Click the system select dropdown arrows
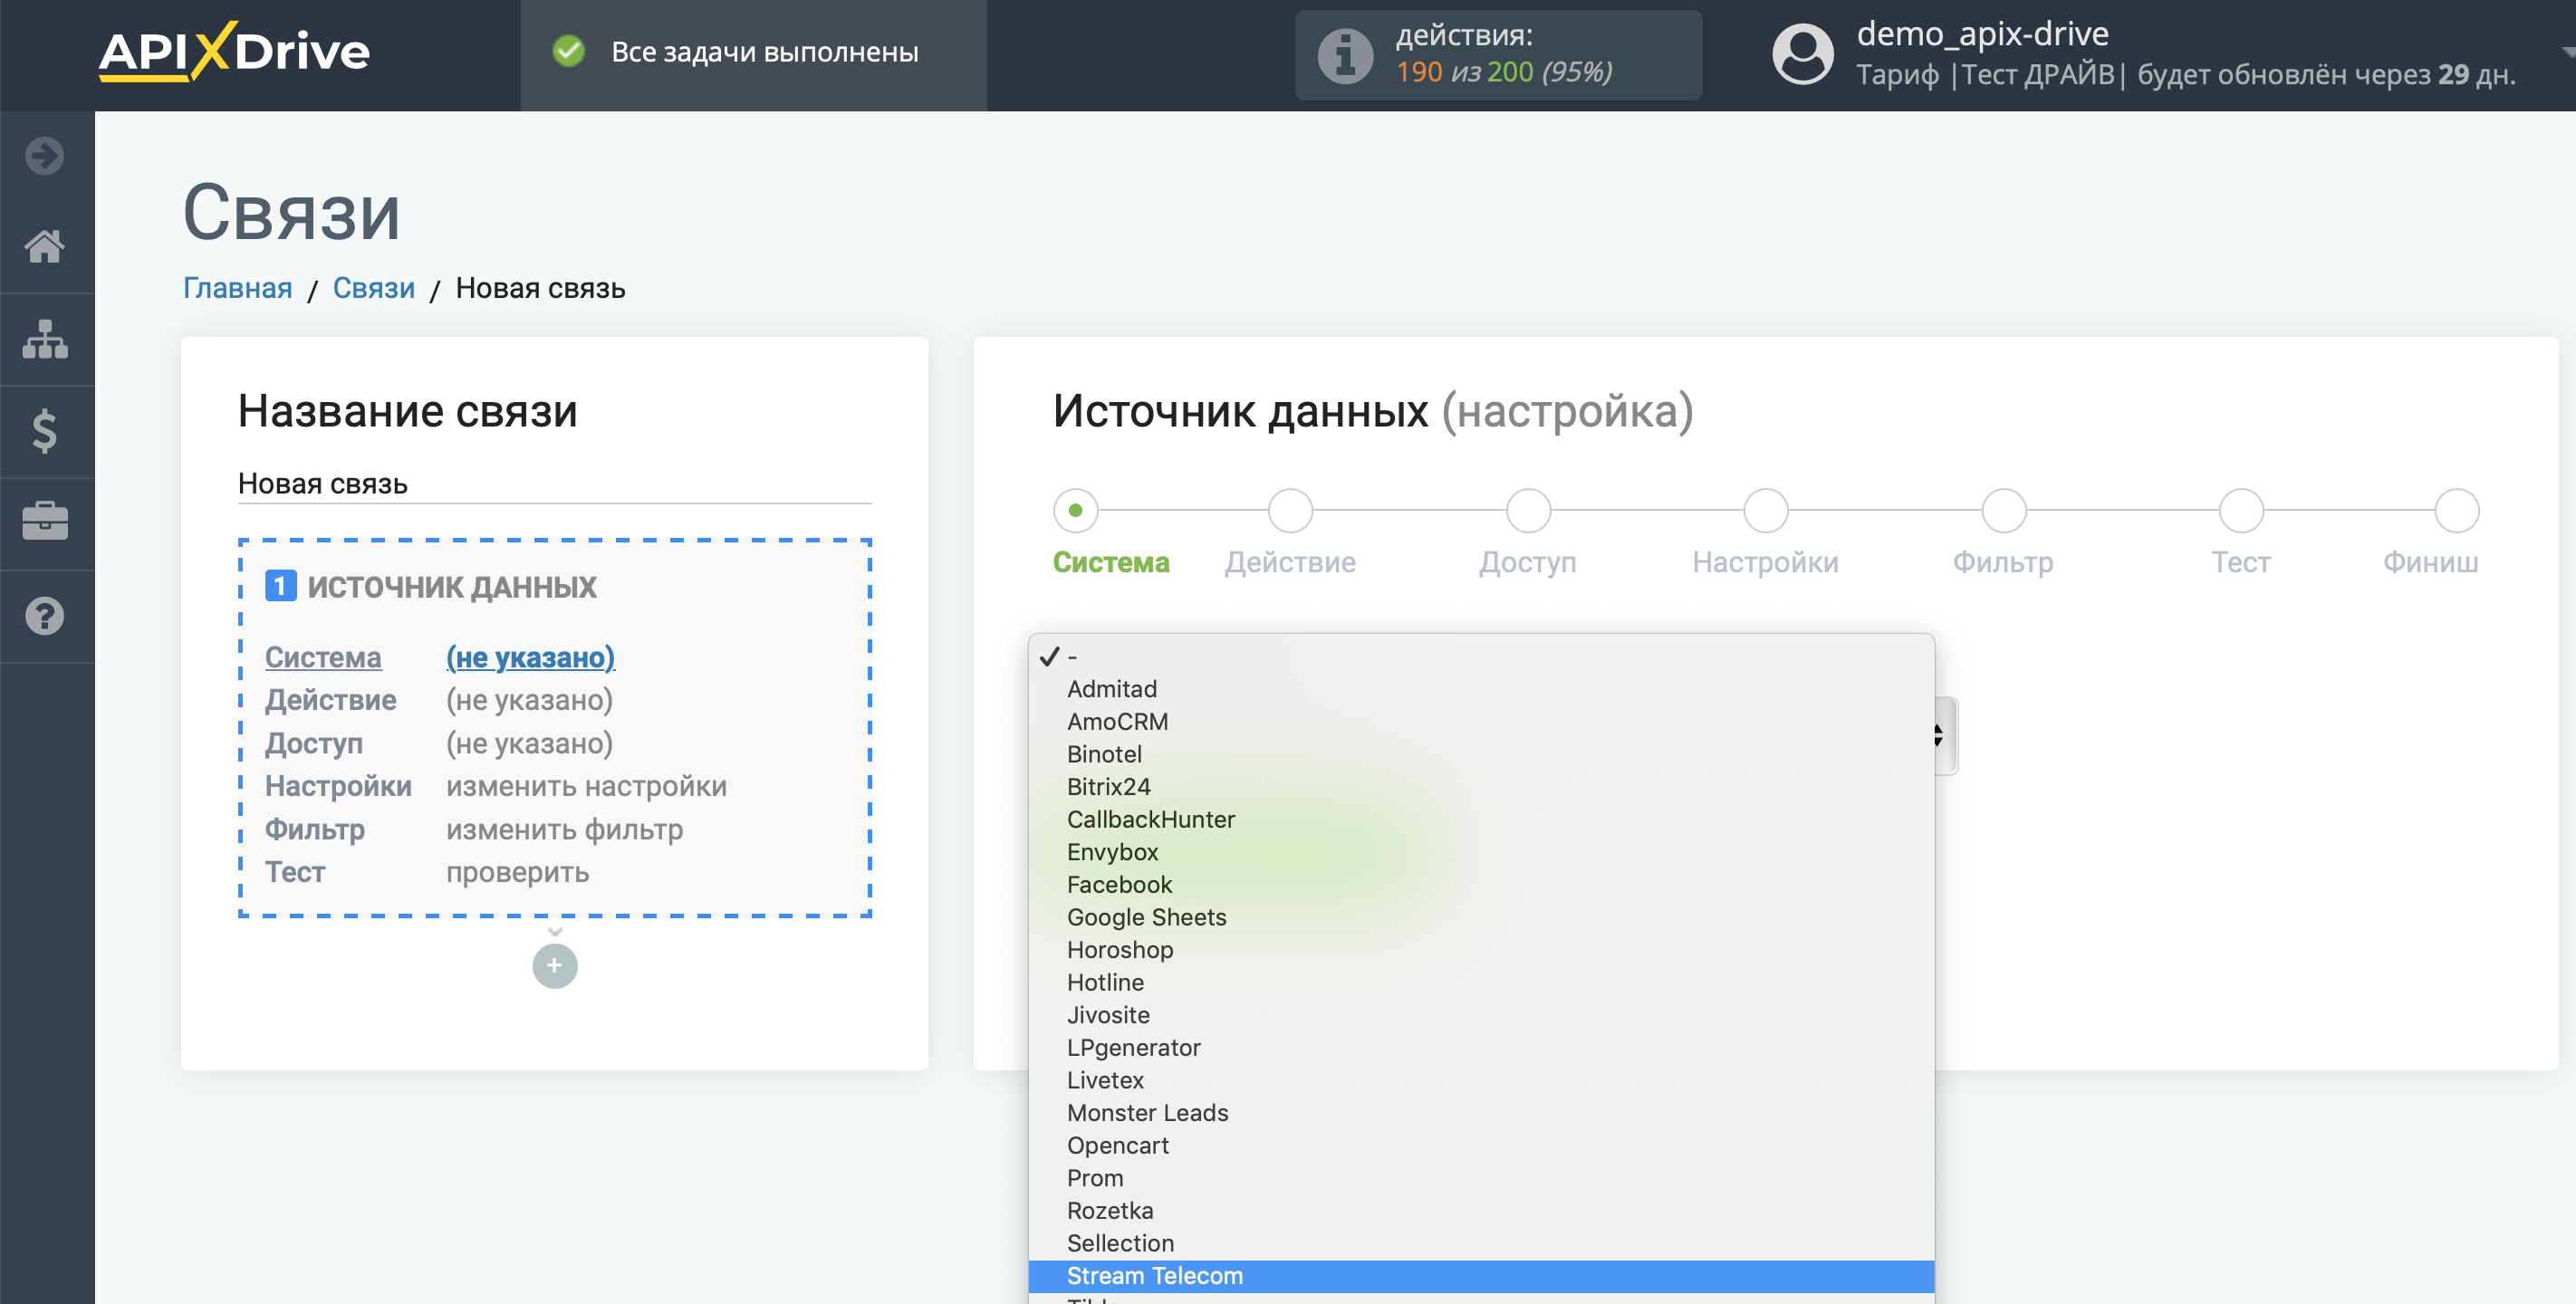 pyautogui.click(x=1940, y=736)
